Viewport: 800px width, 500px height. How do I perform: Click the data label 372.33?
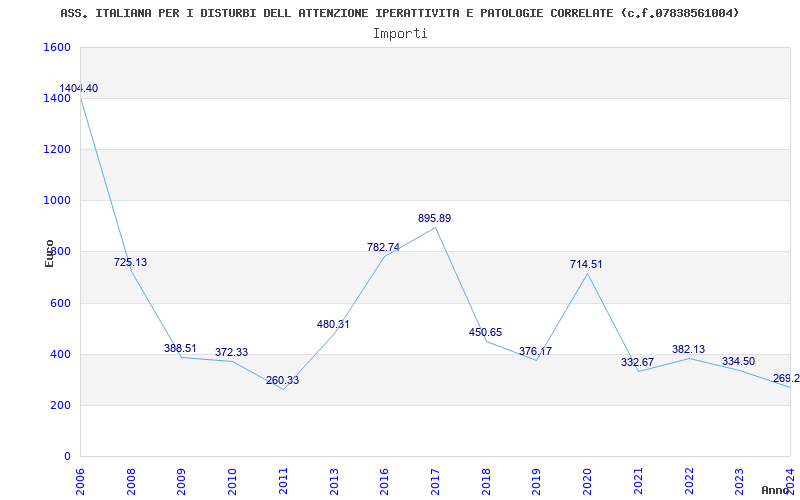coord(231,352)
